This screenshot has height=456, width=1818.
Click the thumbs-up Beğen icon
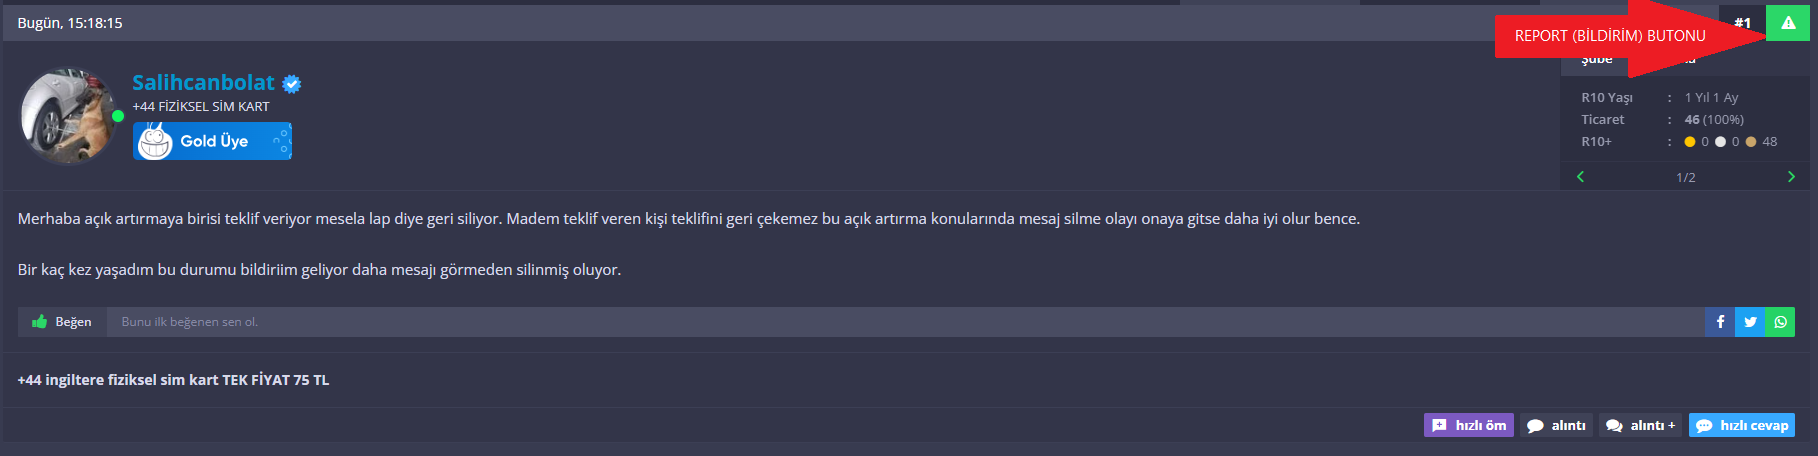click(40, 322)
